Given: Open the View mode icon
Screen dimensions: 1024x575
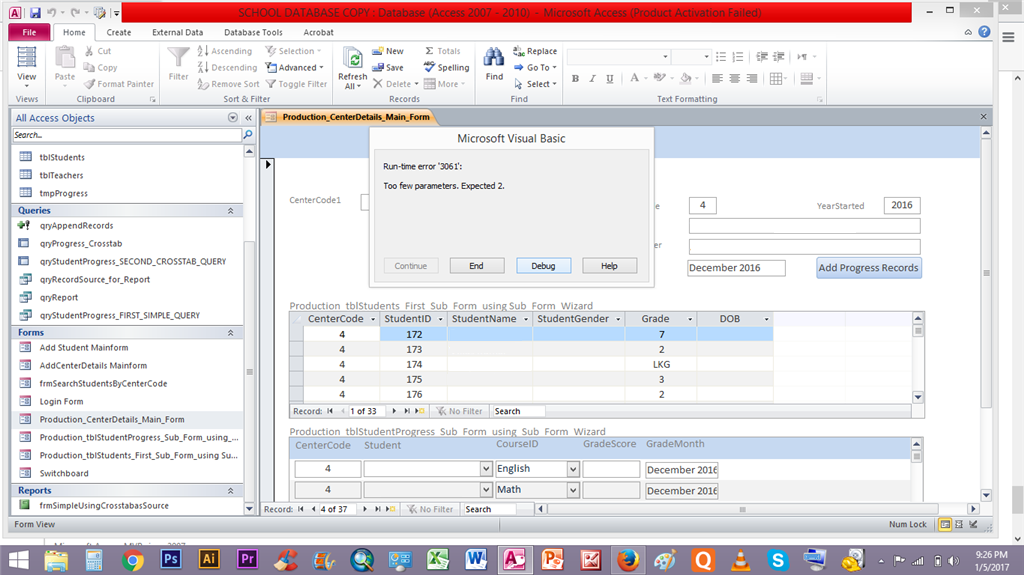Looking at the screenshot, I should pos(27,58).
